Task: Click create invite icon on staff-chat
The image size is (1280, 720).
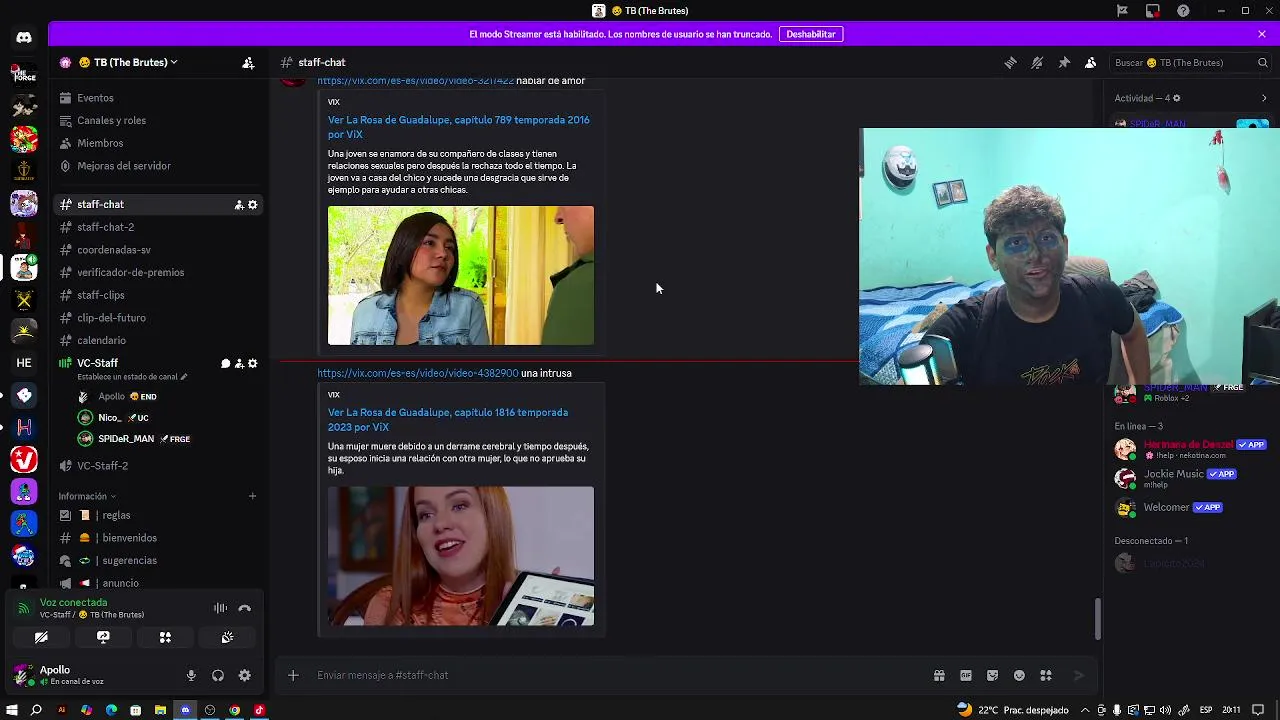Action: 239,205
